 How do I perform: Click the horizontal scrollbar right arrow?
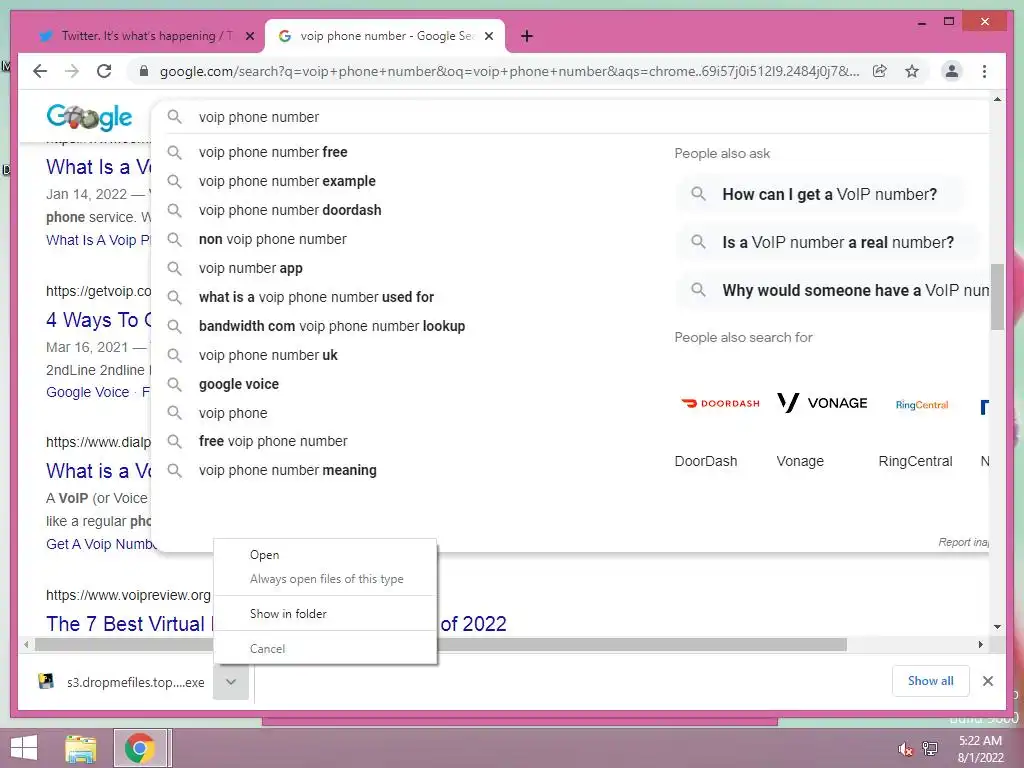coord(980,645)
